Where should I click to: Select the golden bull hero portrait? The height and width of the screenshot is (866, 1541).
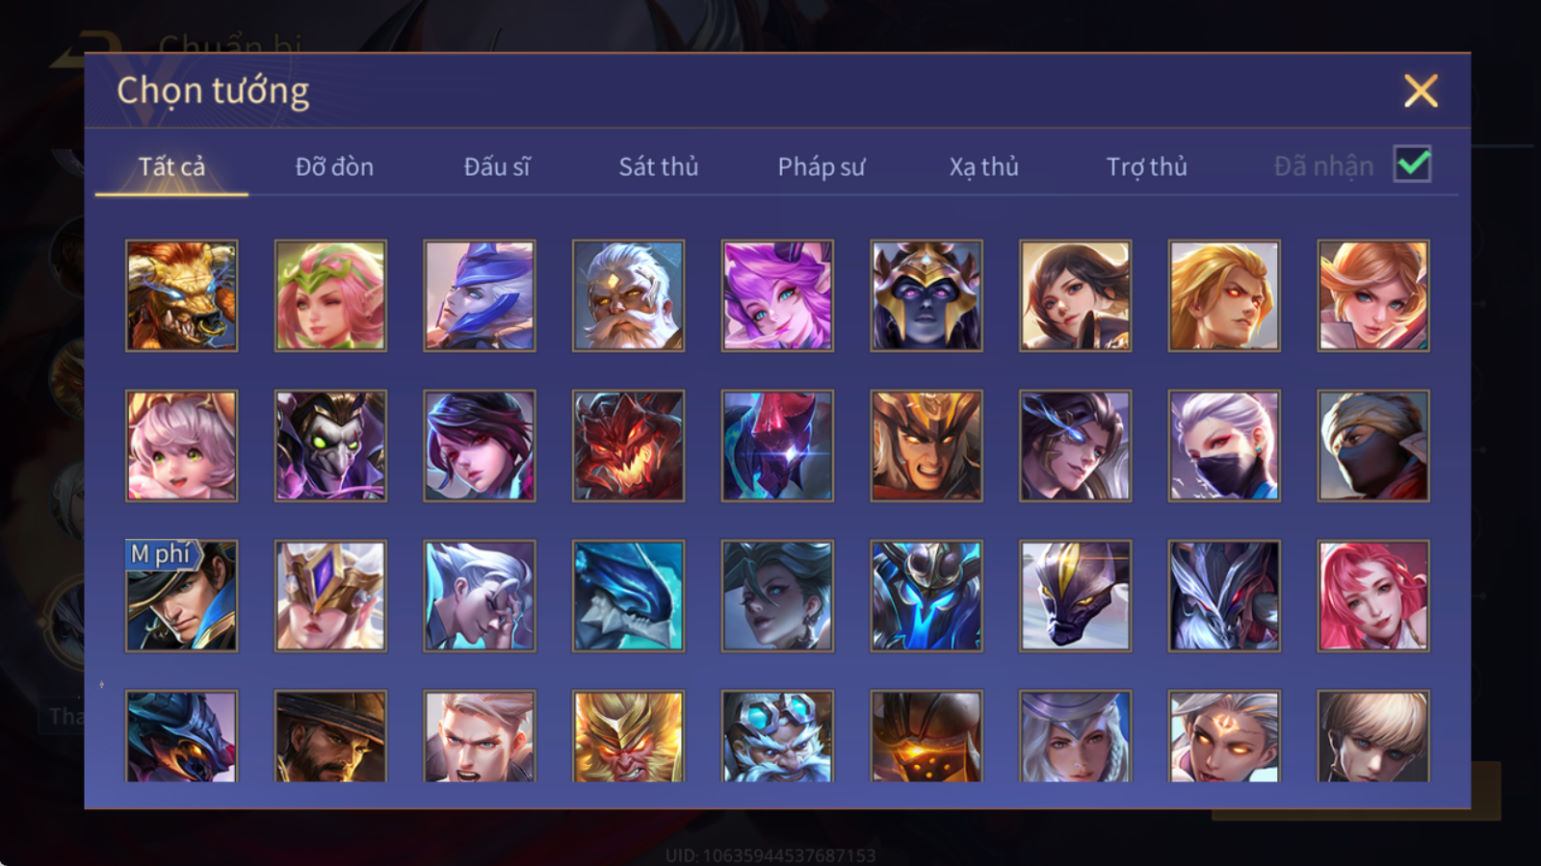(182, 296)
